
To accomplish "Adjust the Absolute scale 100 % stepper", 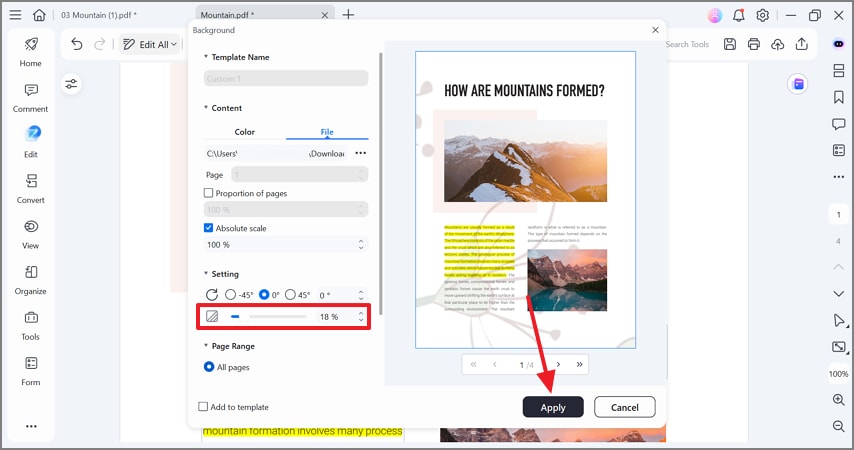I will (361, 245).
